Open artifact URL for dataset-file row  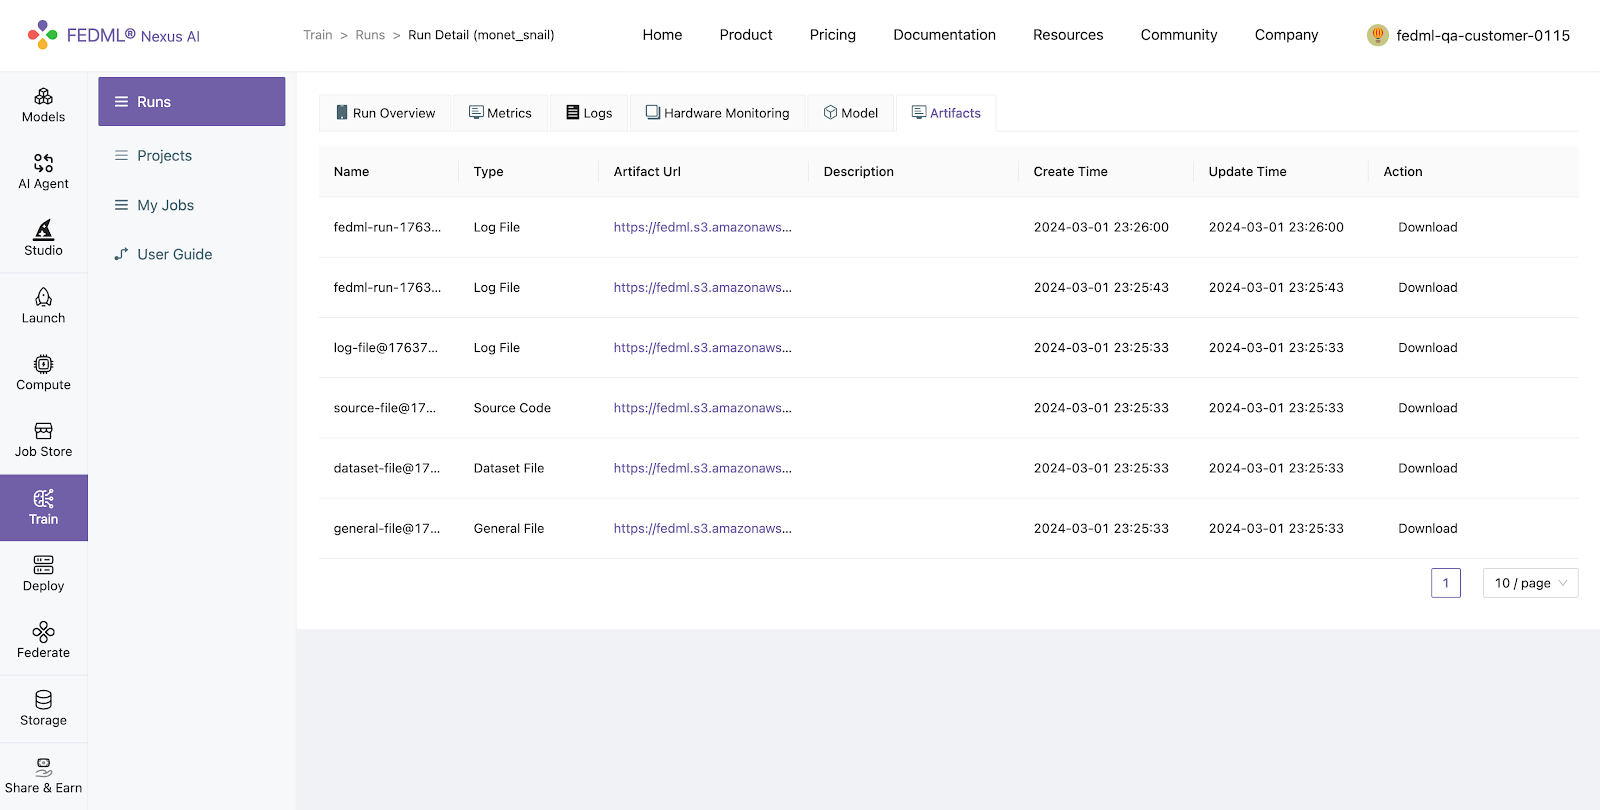coord(702,468)
